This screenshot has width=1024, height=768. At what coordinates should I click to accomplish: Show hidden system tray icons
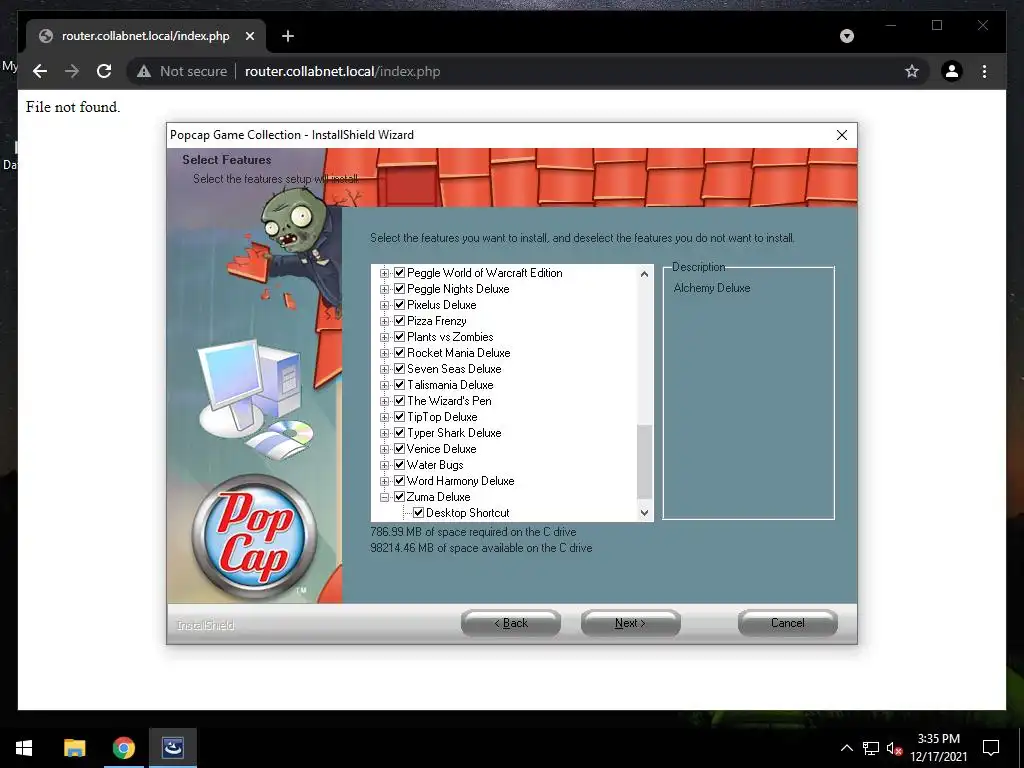pyautogui.click(x=846, y=748)
